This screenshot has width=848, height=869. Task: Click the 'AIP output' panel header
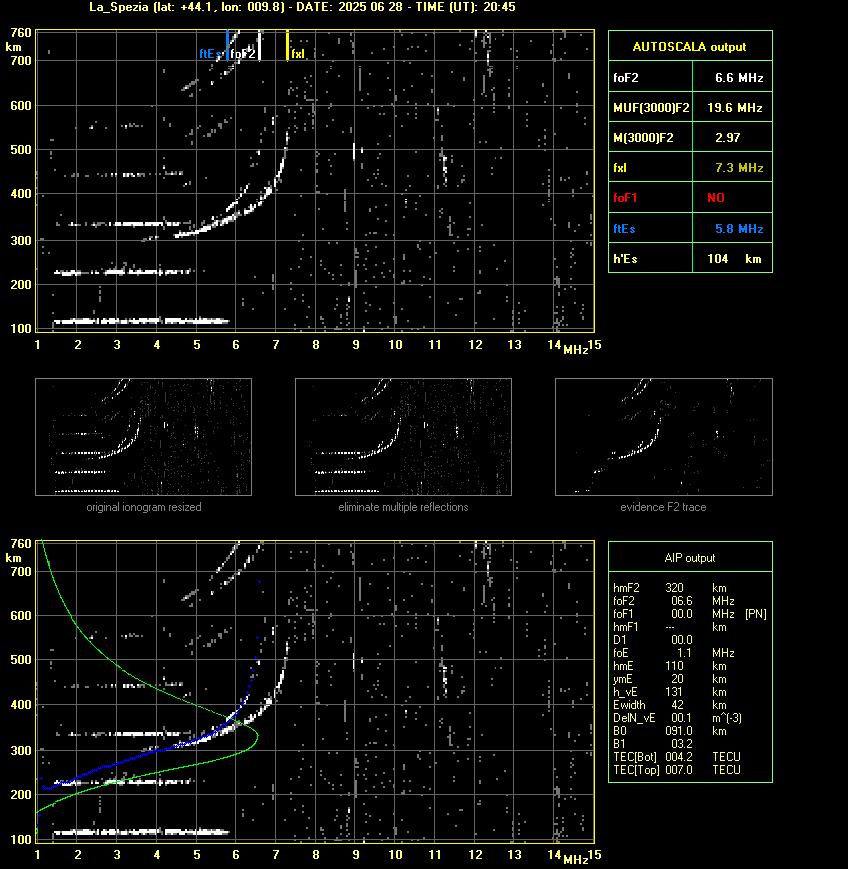[x=690, y=558]
